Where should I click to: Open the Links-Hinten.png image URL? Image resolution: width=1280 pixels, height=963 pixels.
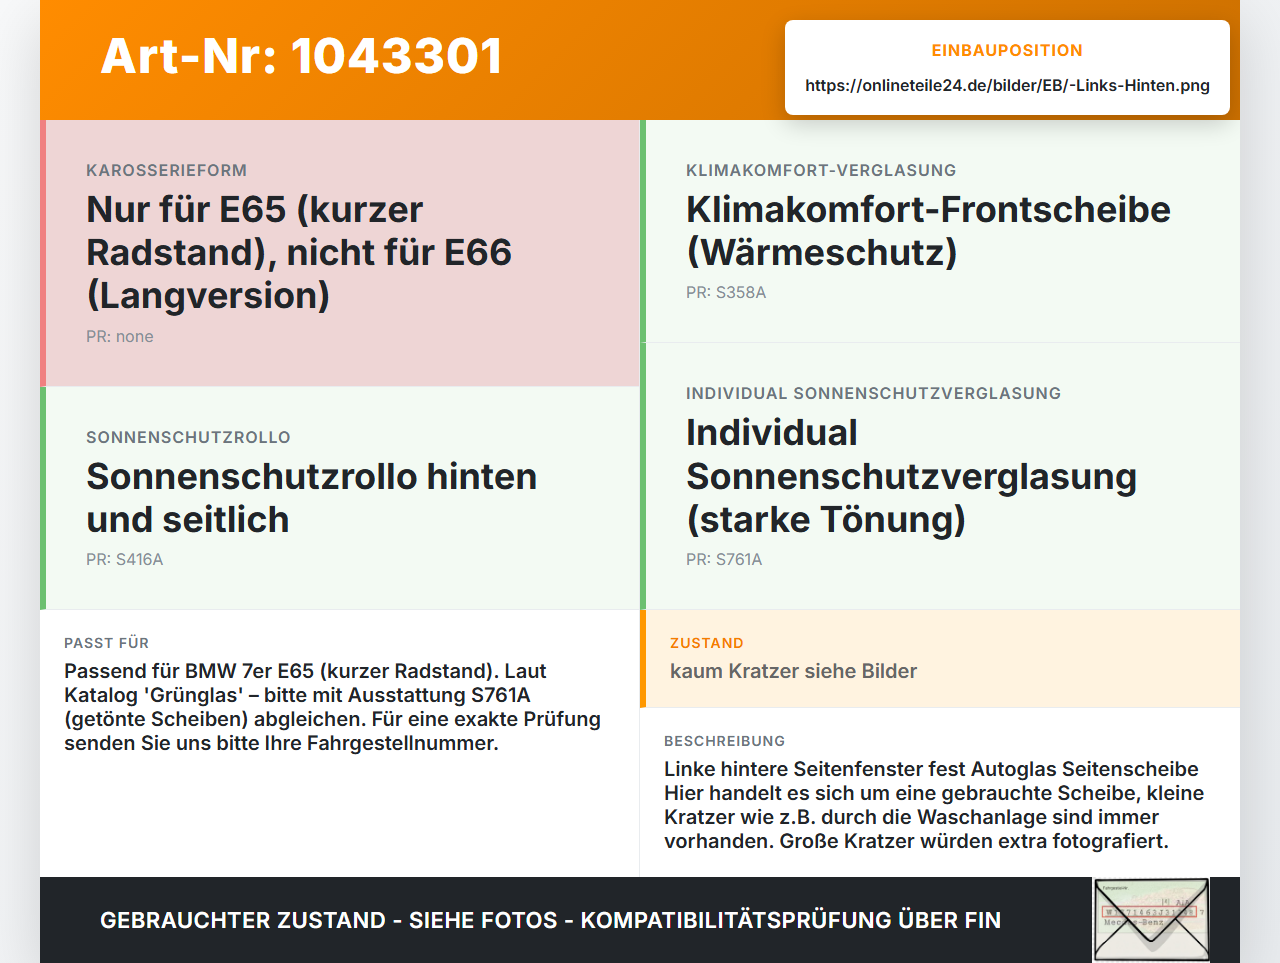click(x=1007, y=85)
